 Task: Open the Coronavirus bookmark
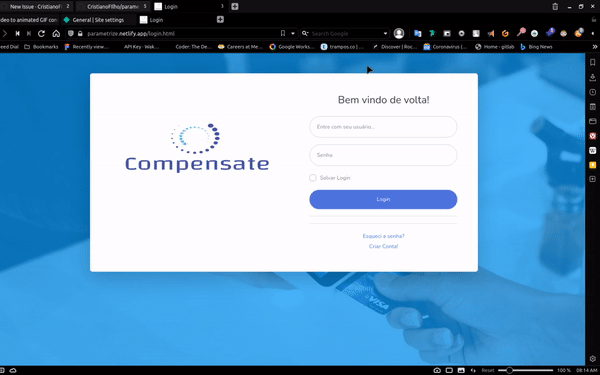pyautogui.click(x=445, y=47)
